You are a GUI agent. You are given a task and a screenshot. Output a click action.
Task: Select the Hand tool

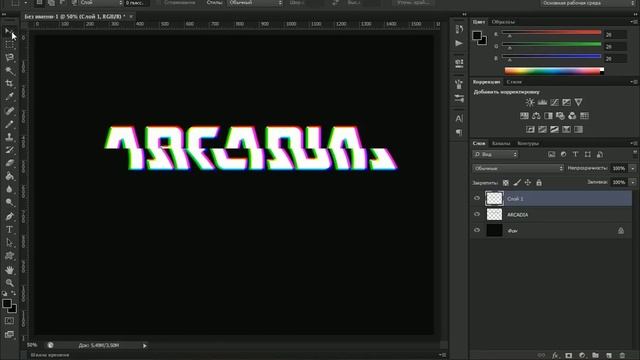click(9, 270)
